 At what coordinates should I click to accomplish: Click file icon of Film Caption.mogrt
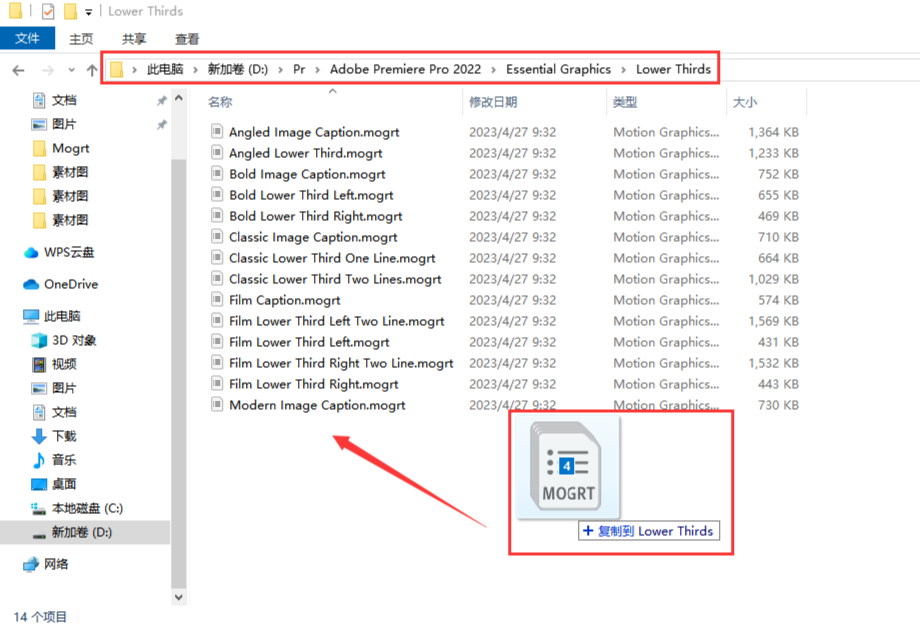[217, 300]
